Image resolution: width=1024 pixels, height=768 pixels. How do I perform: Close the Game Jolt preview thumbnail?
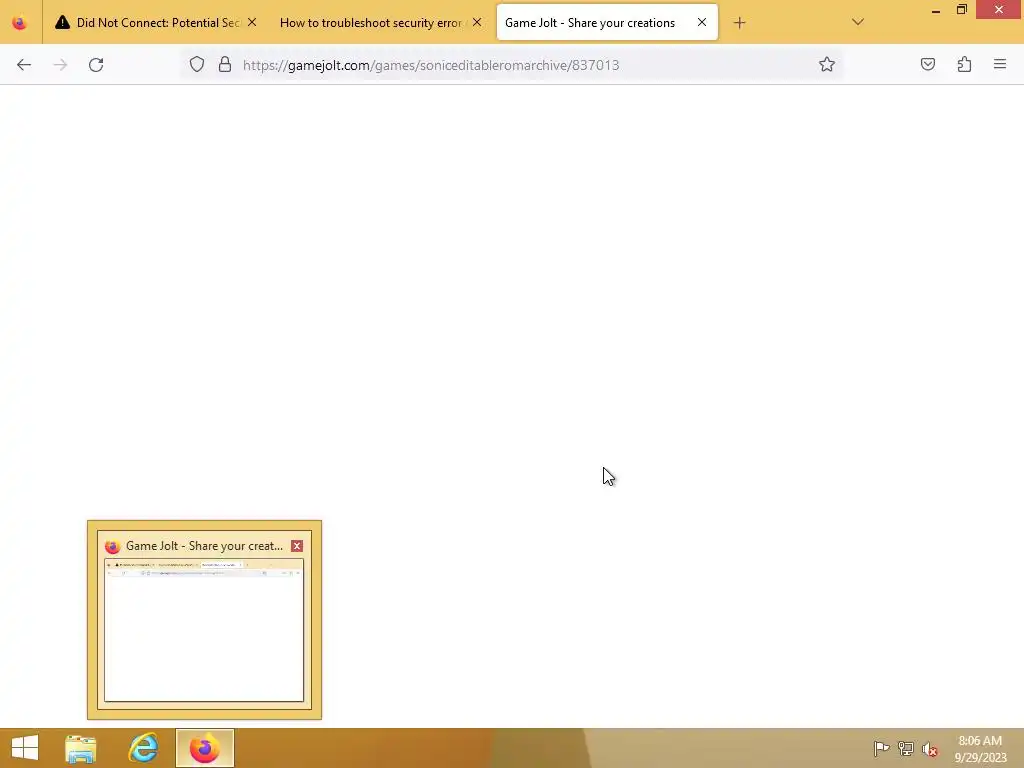coord(296,546)
